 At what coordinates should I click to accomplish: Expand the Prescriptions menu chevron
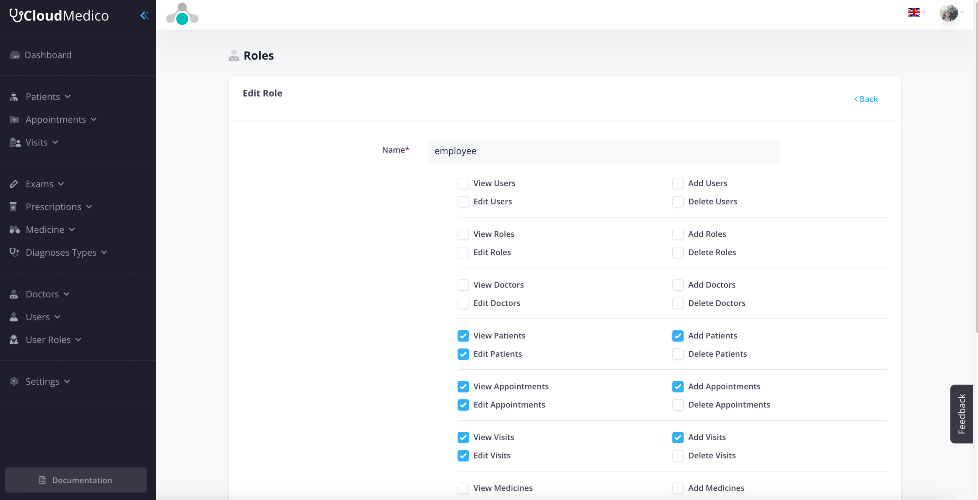(89, 206)
